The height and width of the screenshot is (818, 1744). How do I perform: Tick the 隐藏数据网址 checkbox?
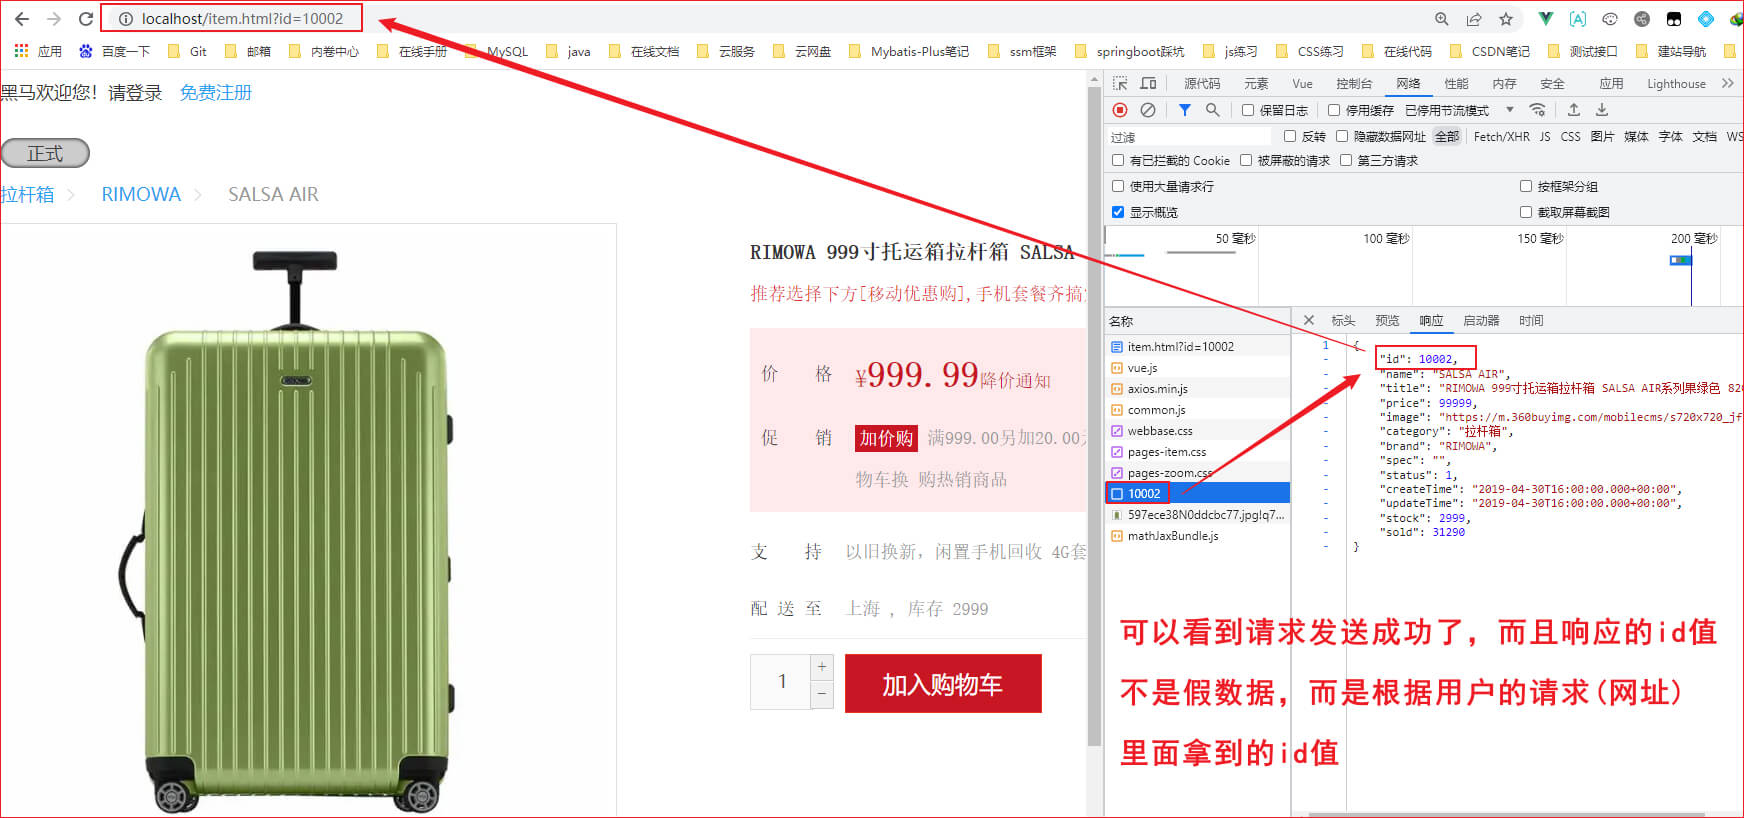coord(1342,136)
